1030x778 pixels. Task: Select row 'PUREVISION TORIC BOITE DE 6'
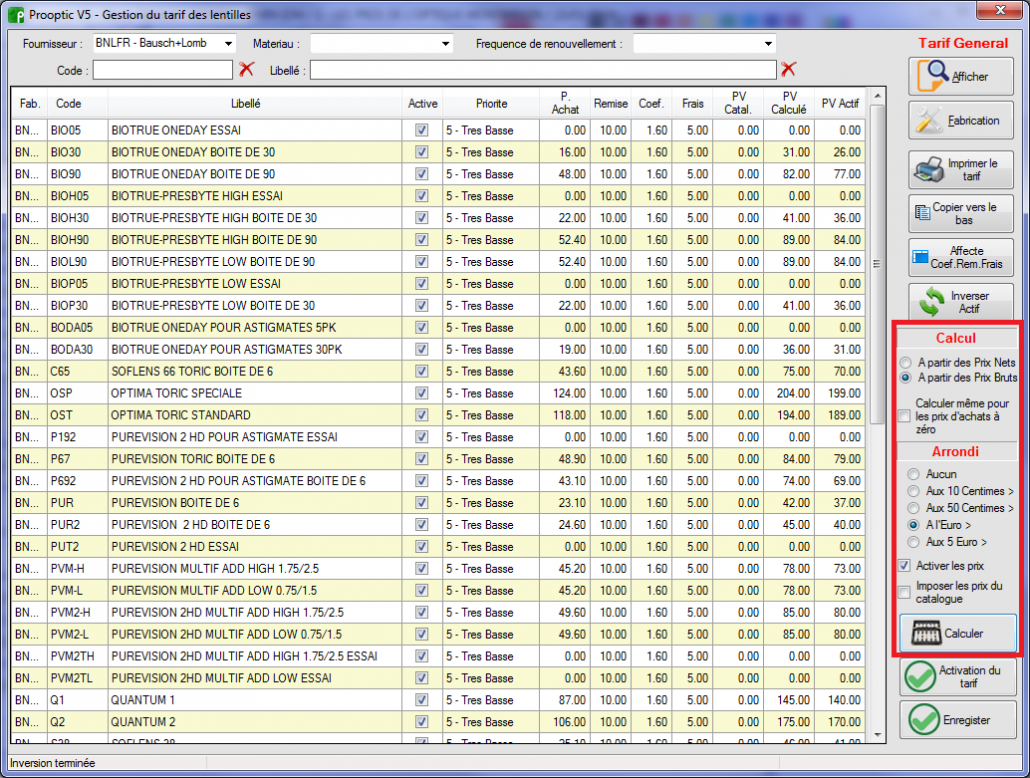[438, 459]
